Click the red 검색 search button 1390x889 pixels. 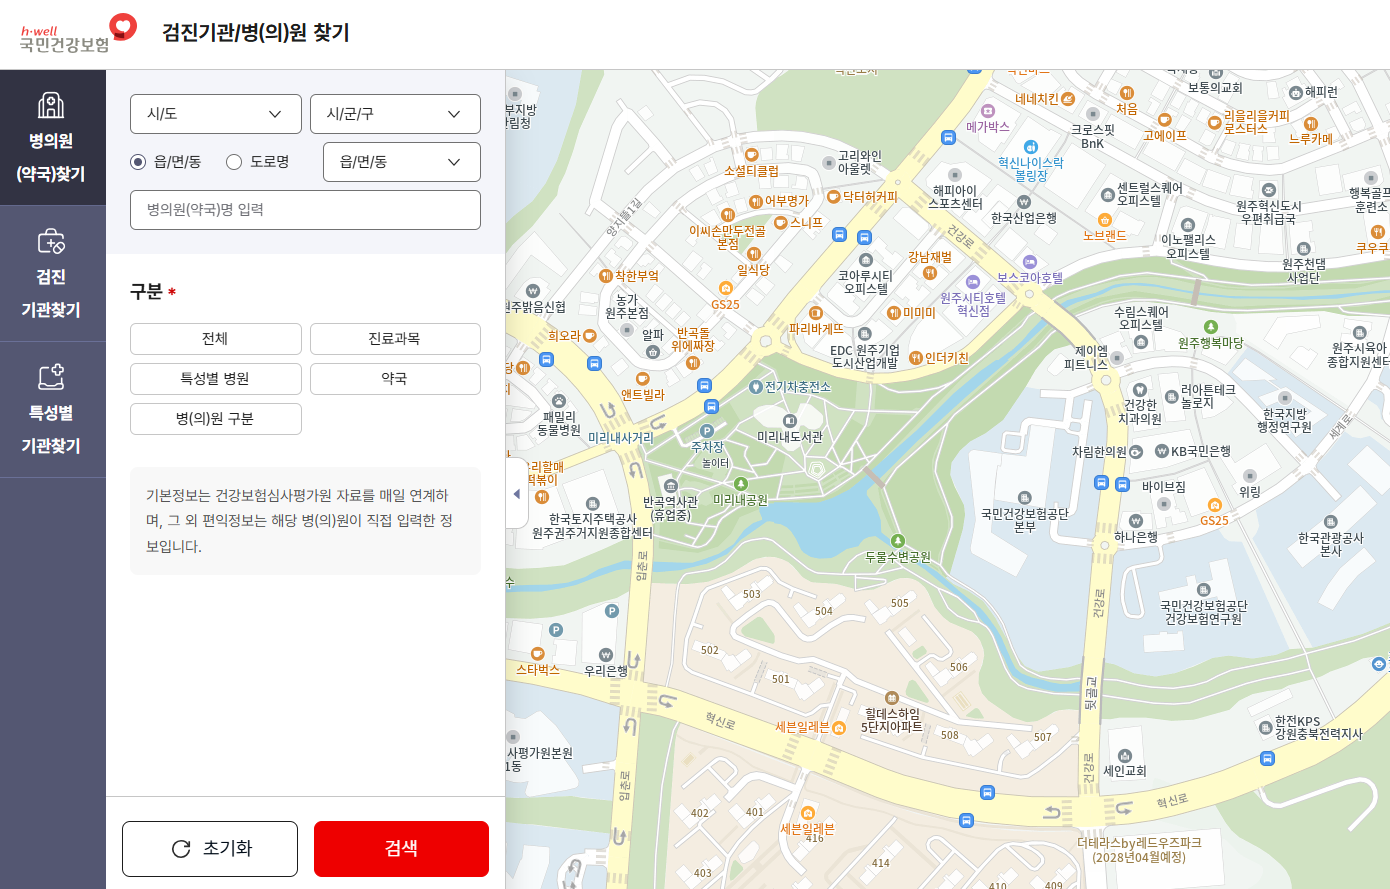[401, 849]
